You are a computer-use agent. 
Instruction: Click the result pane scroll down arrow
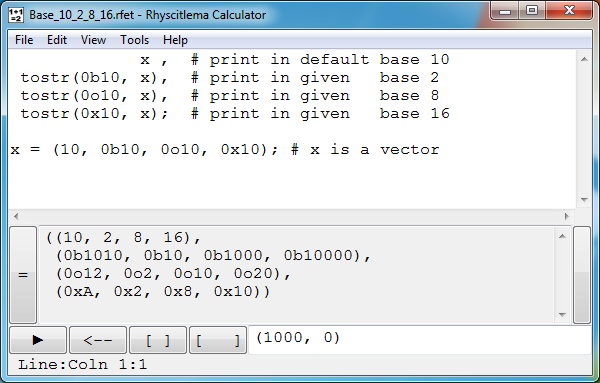click(x=562, y=315)
